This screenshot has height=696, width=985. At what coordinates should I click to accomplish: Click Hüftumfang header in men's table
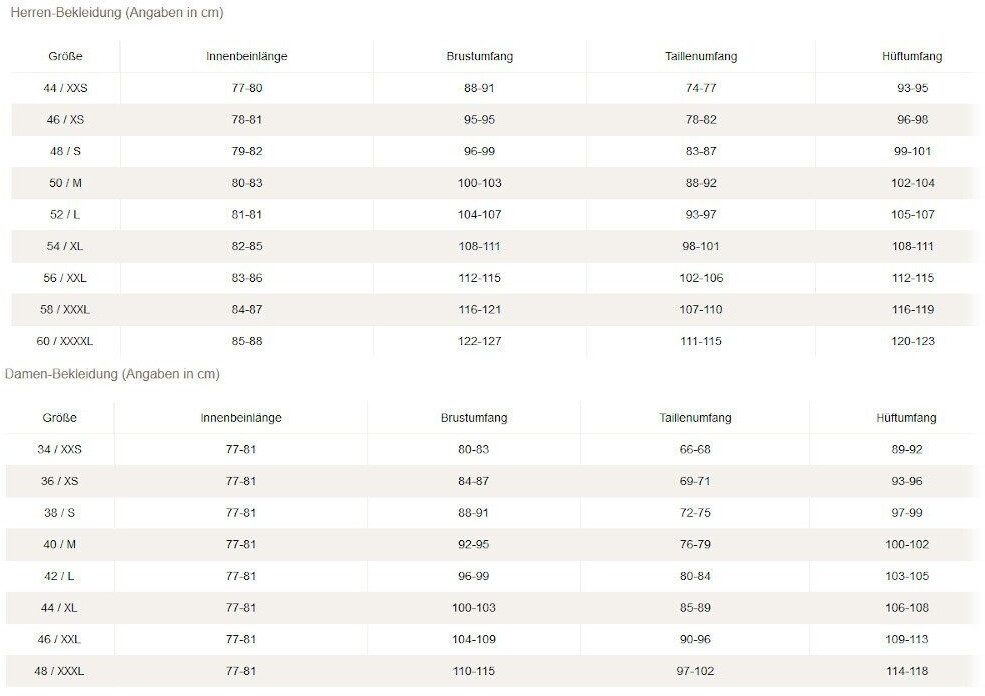[x=912, y=57]
